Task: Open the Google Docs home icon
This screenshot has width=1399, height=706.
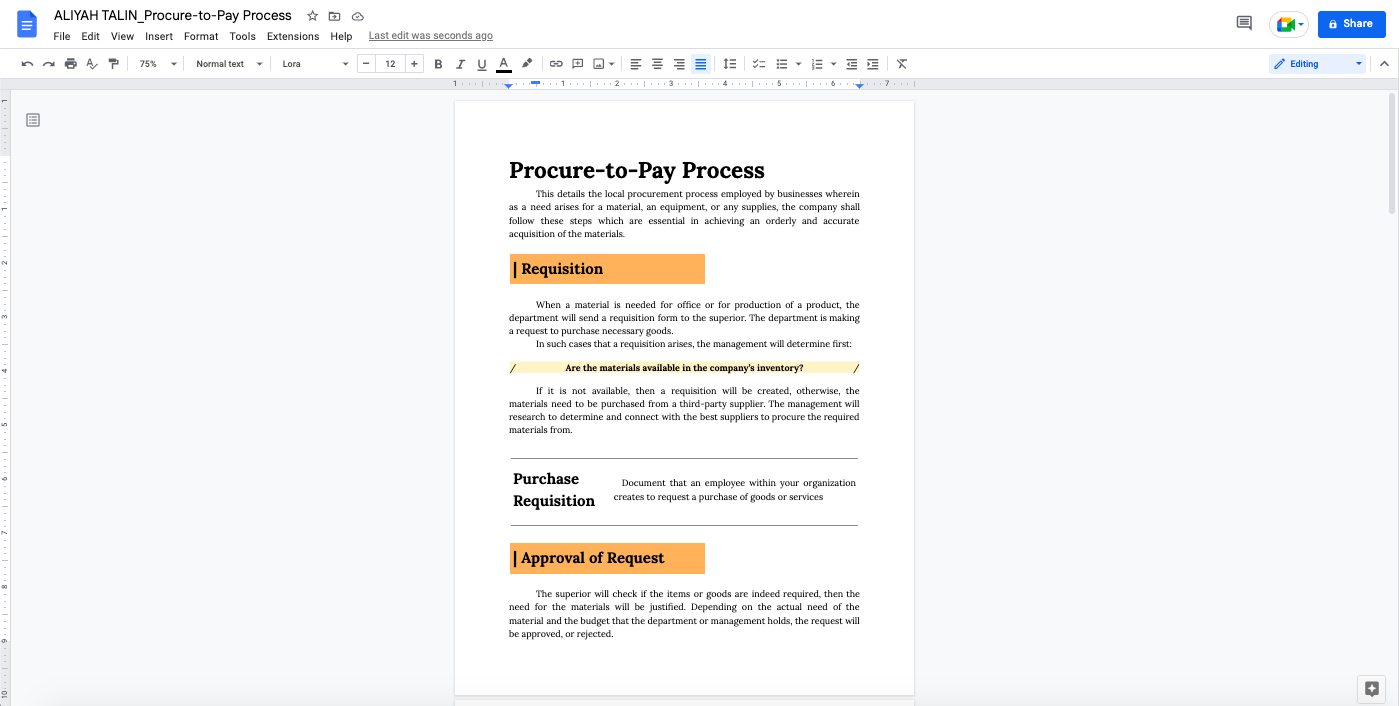Action: point(27,24)
